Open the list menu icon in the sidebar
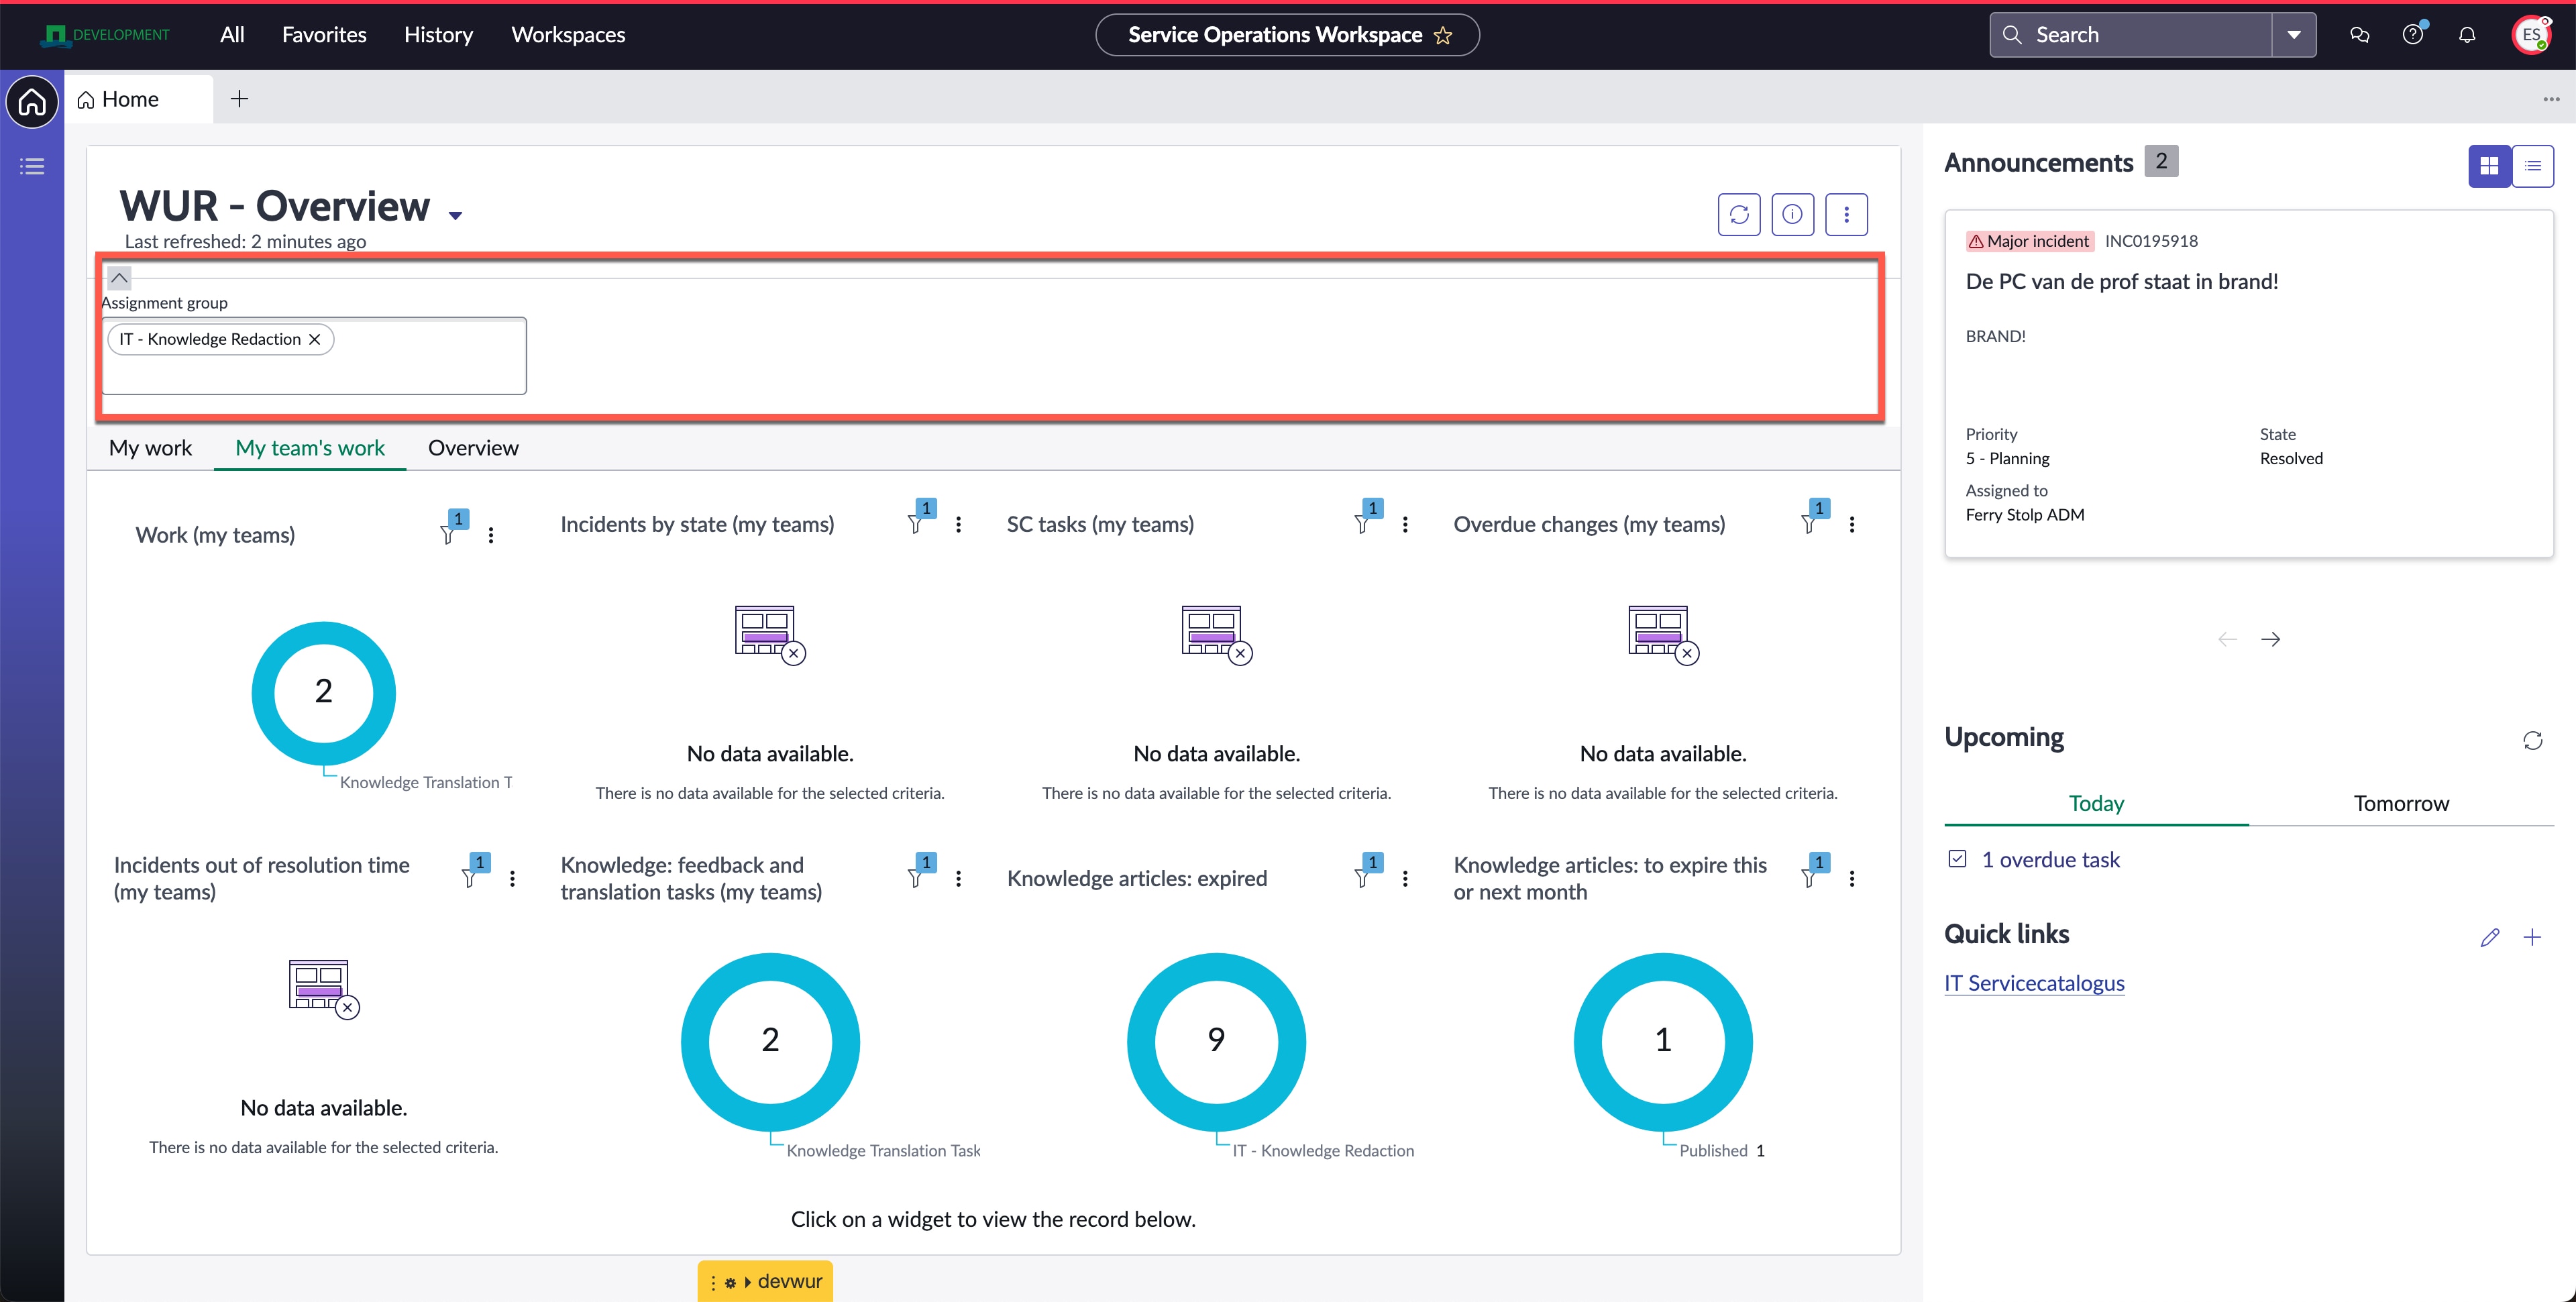2576x1302 pixels. [x=32, y=166]
